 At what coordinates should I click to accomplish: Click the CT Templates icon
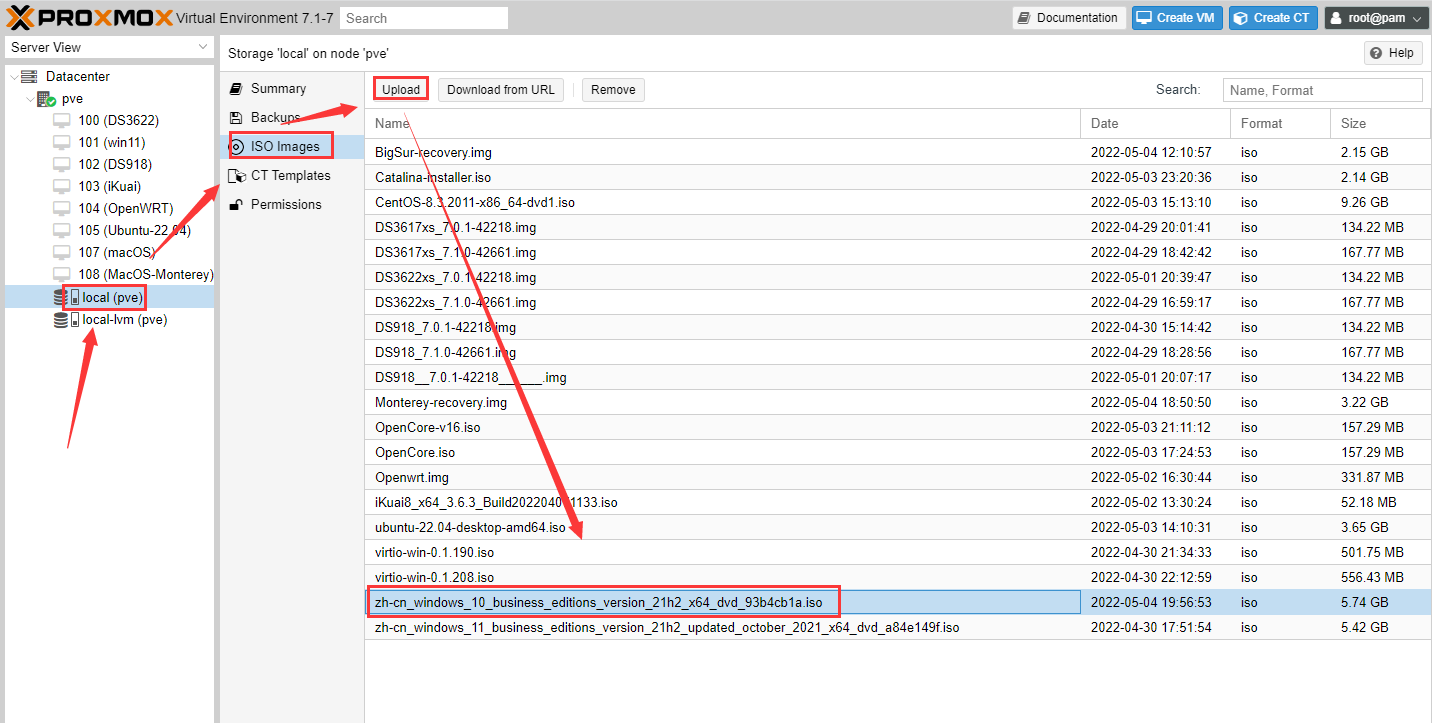click(x=236, y=176)
